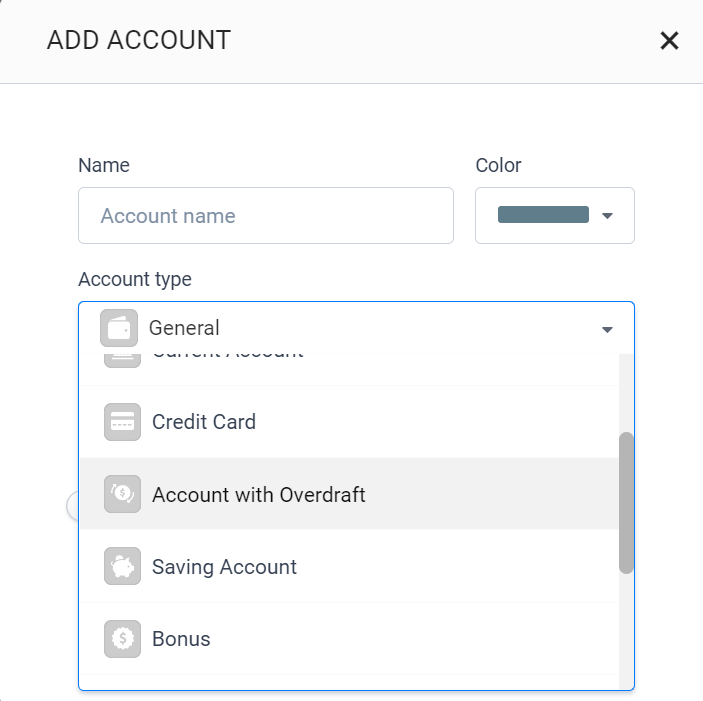Image resolution: width=703 pixels, height=701 pixels.
Task: Click the account type list scrollbar thumb
Action: [x=626, y=502]
